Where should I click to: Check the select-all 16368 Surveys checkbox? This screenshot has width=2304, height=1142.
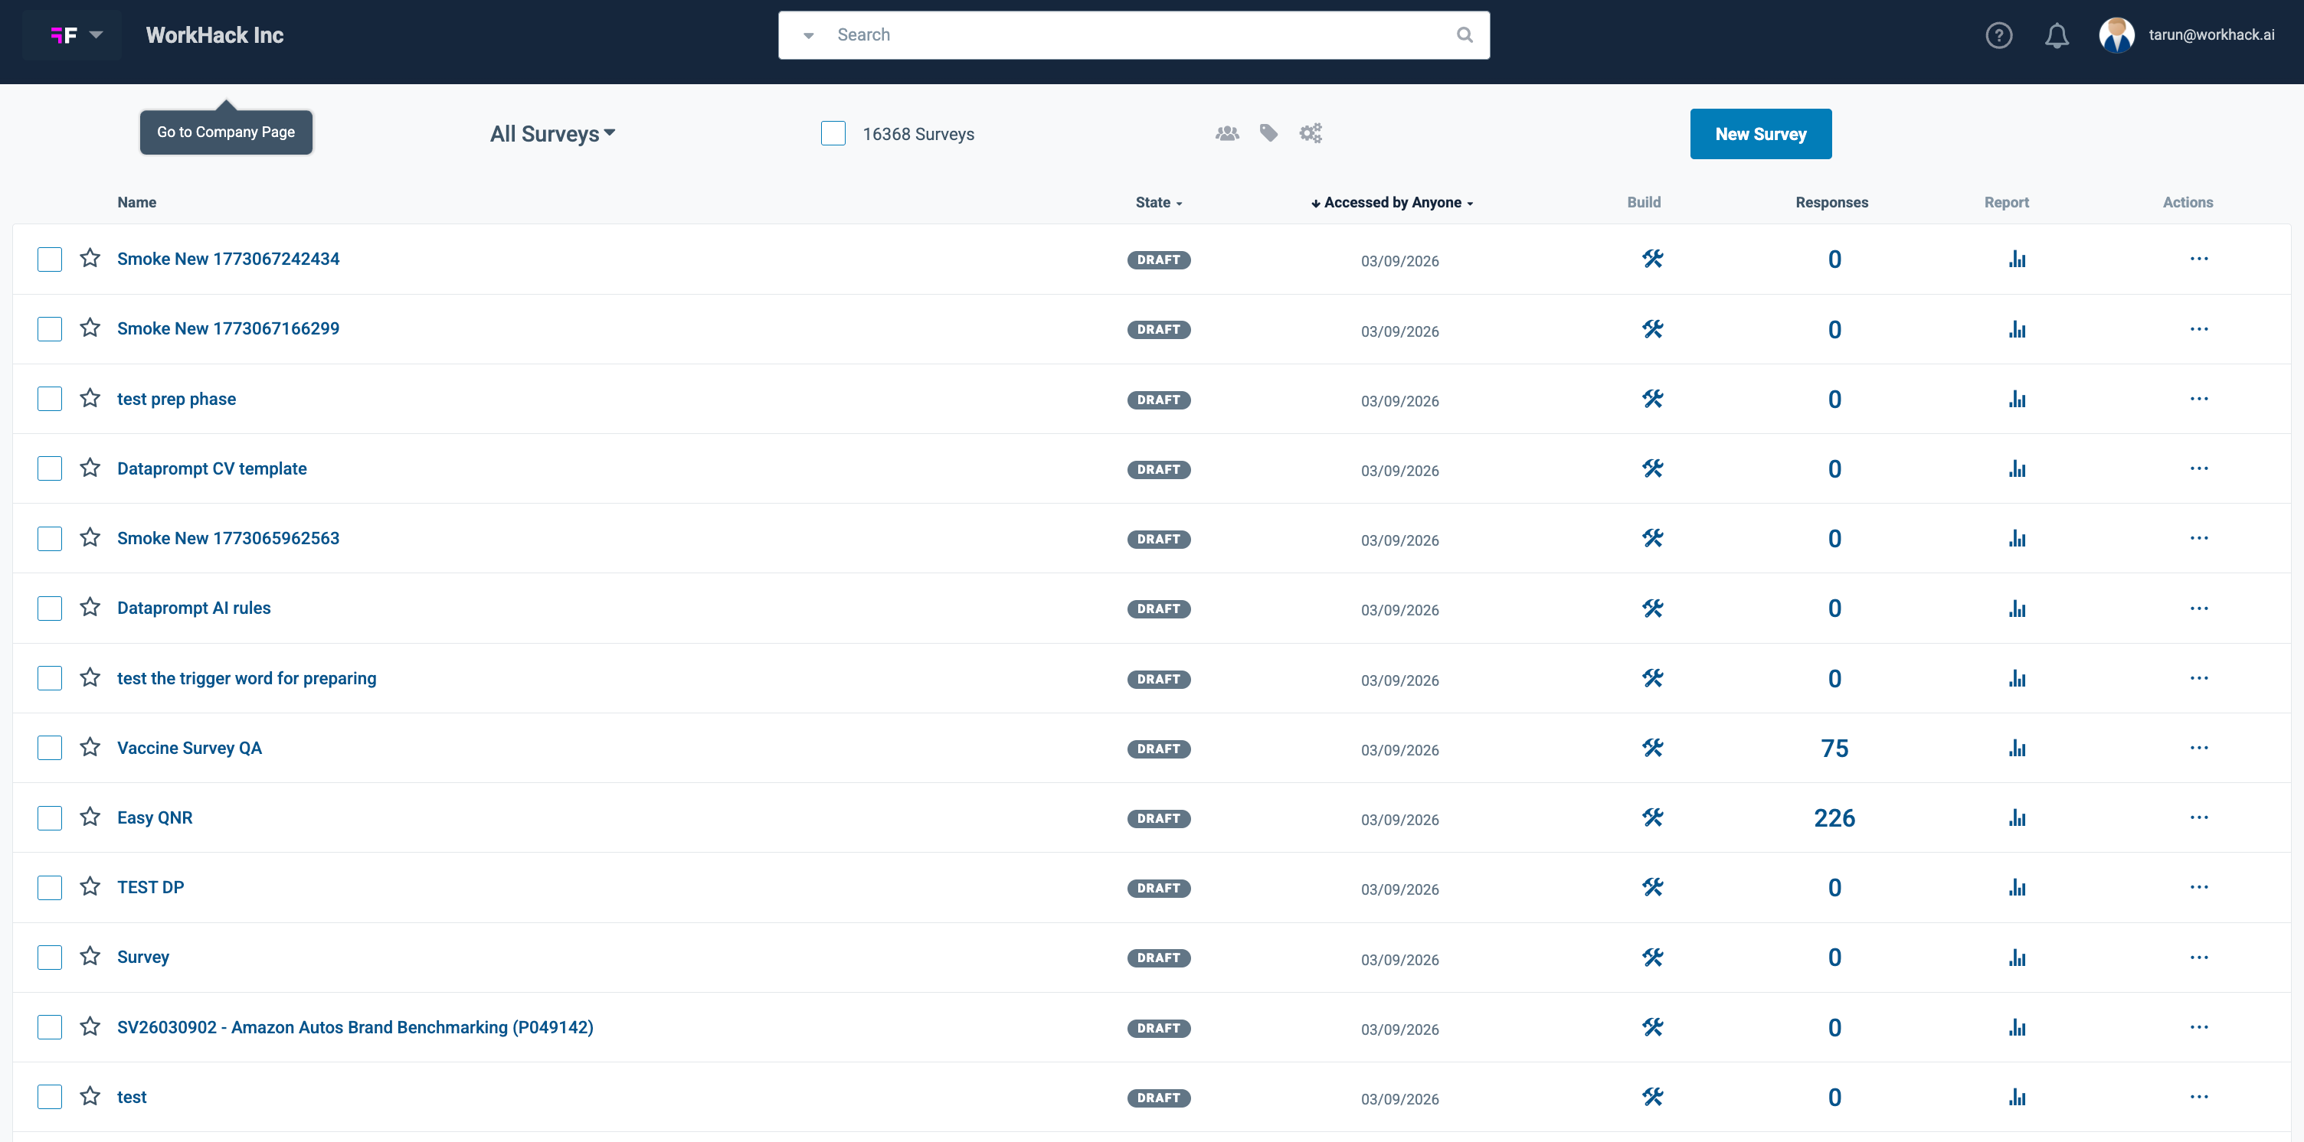[833, 133]
